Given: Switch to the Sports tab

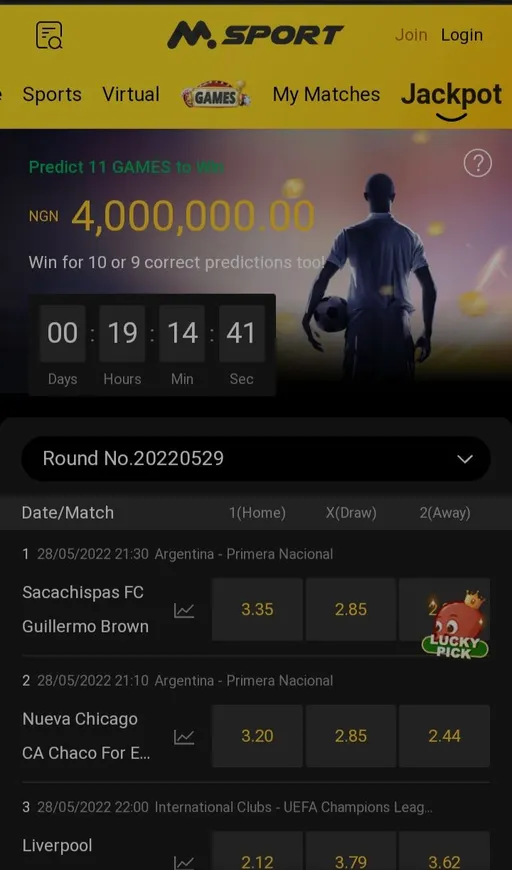Looking at the screenshot, I should click(x=52, y=94).
